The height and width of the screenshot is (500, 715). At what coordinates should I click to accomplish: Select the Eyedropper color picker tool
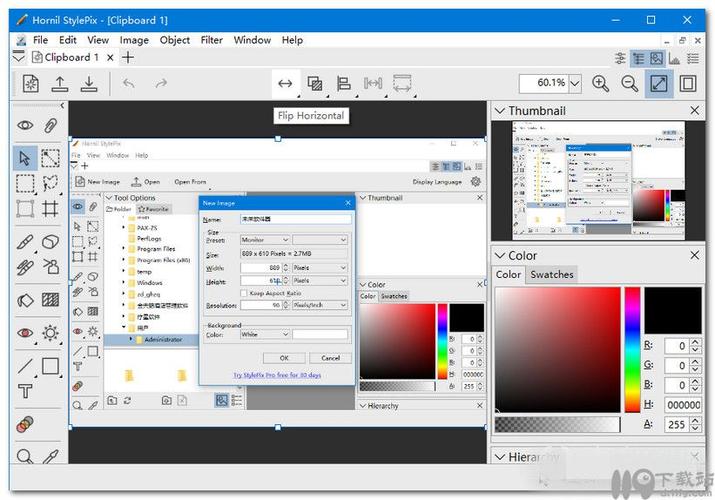coord(50,456)
